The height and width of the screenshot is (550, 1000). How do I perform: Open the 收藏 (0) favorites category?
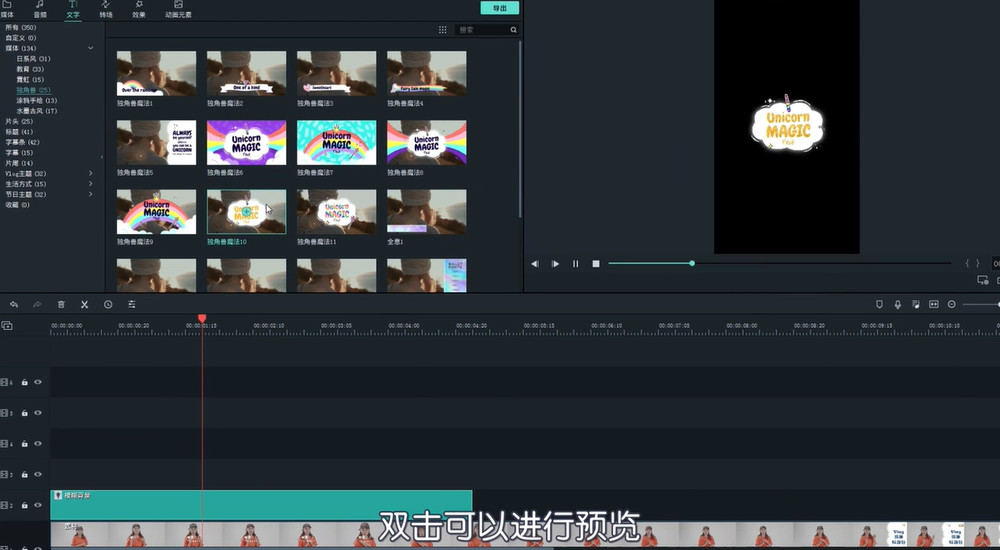pyautogui.click(x=17, y=205)
